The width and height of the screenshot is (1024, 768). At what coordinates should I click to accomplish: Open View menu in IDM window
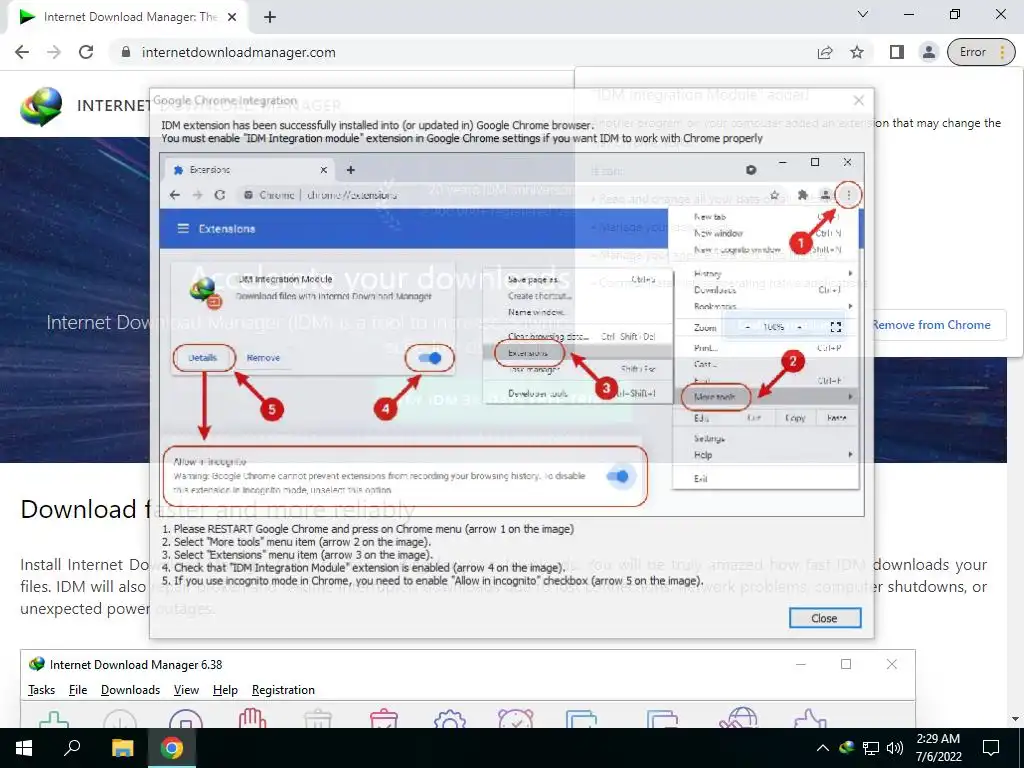186,690
